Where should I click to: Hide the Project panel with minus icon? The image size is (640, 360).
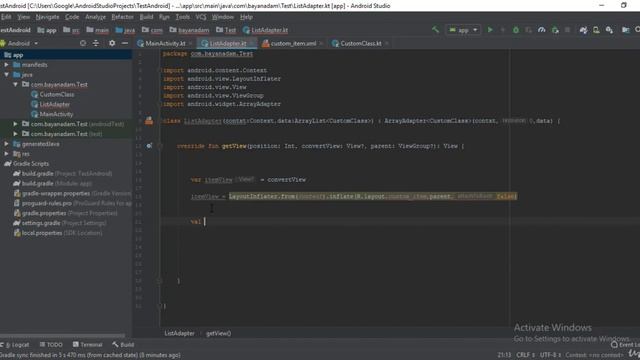pos(124,43)
